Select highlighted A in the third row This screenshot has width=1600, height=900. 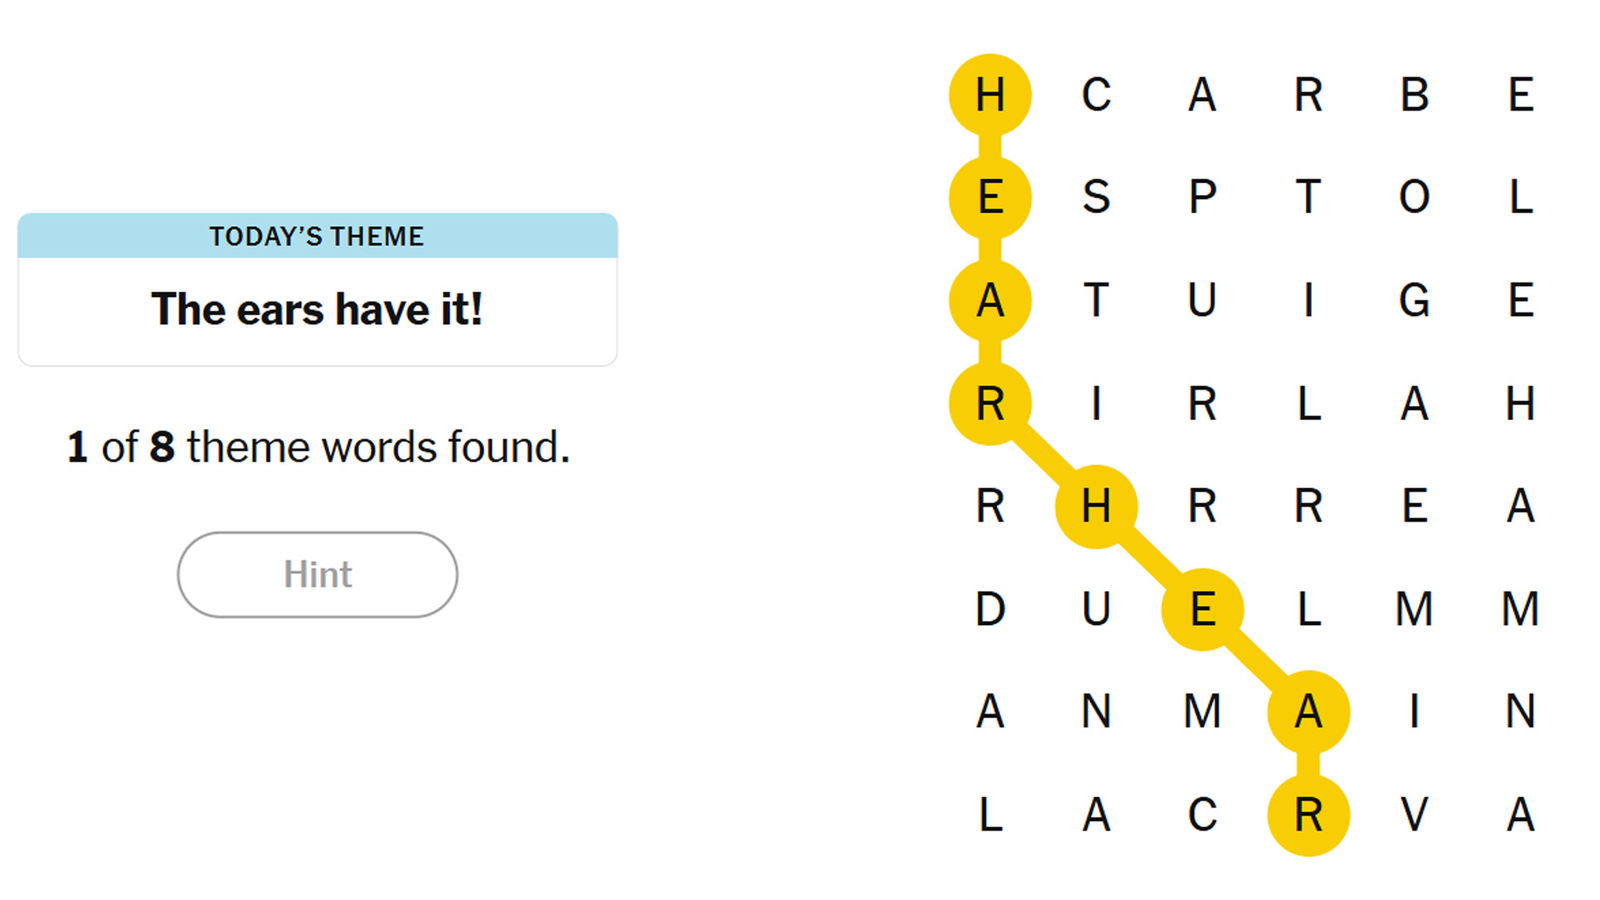pos(990,300)
